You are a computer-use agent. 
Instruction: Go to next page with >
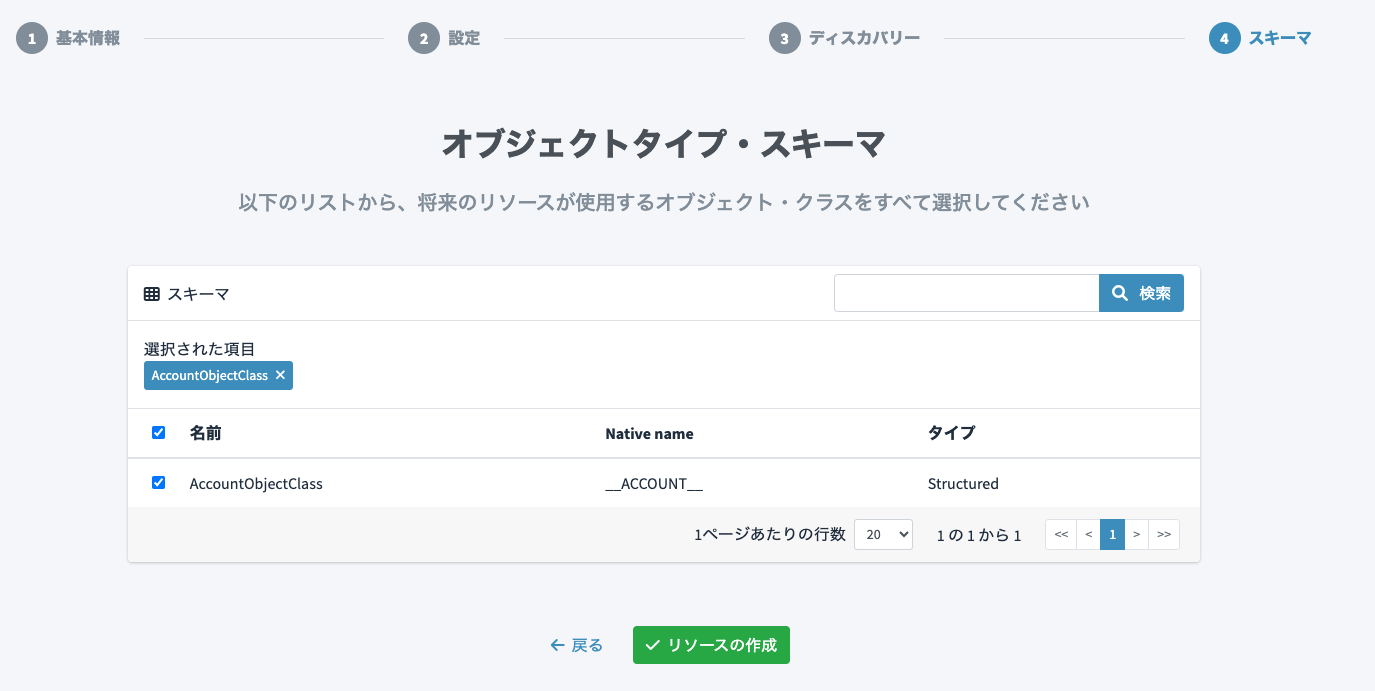tap(1136, 534)
